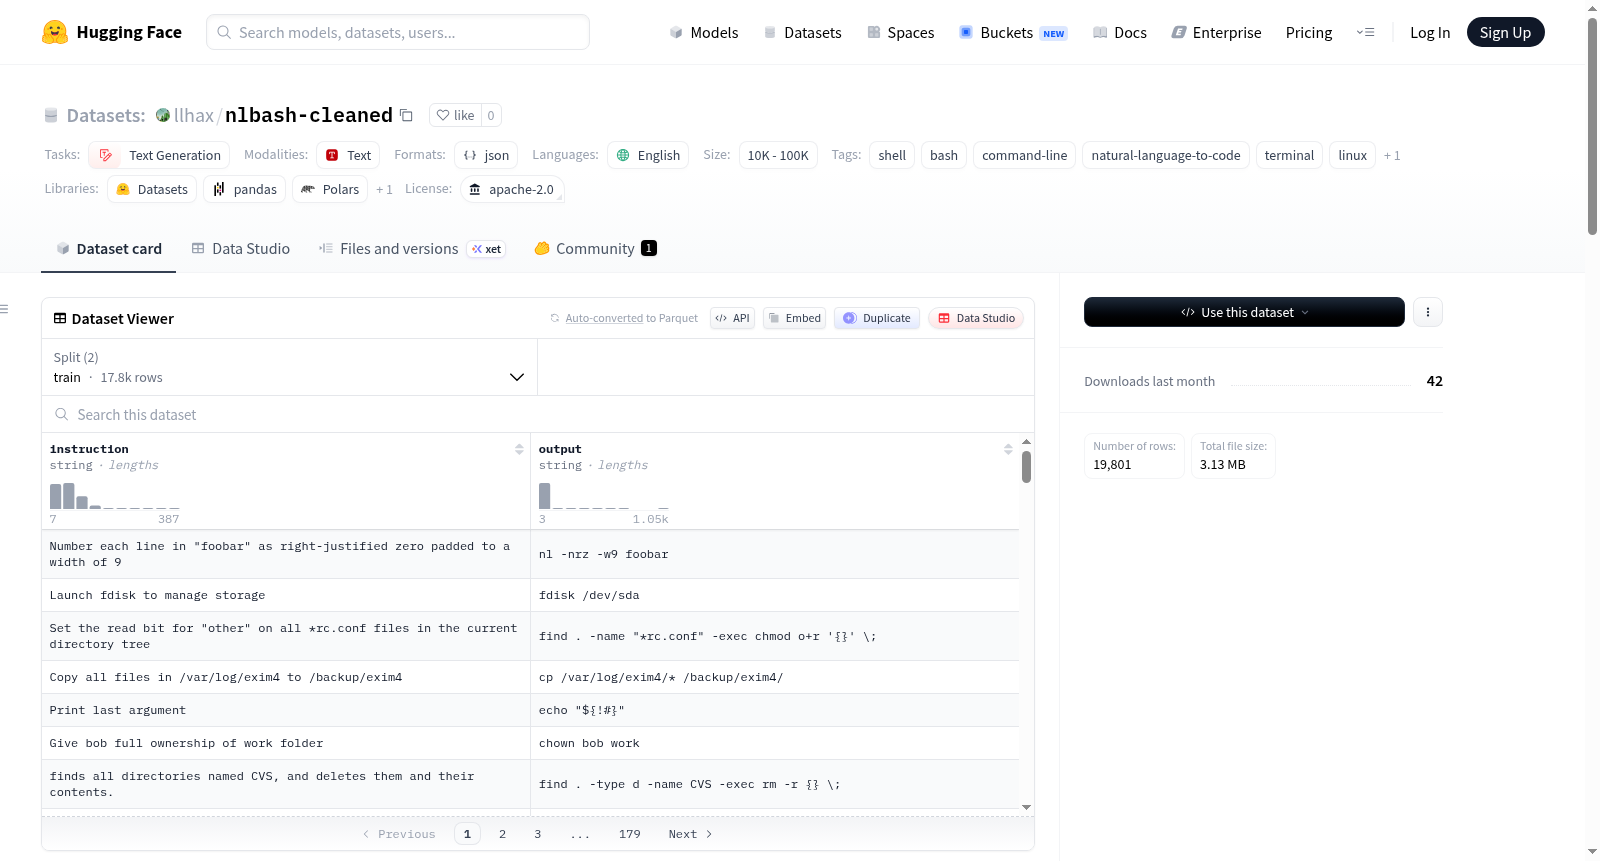Sort the instruction column

[x=519, y=449]
